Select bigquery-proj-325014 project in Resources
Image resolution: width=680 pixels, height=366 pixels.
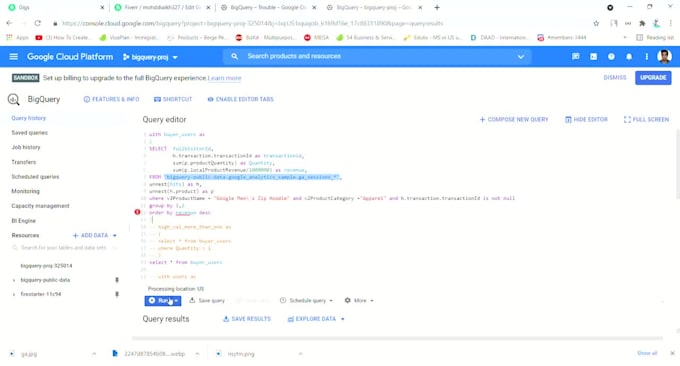[x=46, y=265]
